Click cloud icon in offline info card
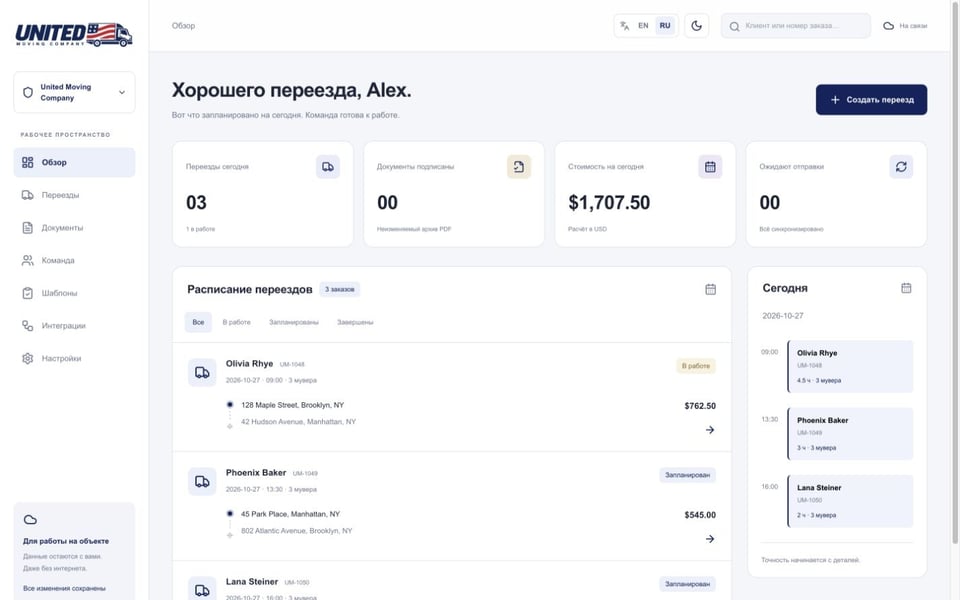Screen dimensions: 960x600 pyautogui.click(x=30, y=520)
